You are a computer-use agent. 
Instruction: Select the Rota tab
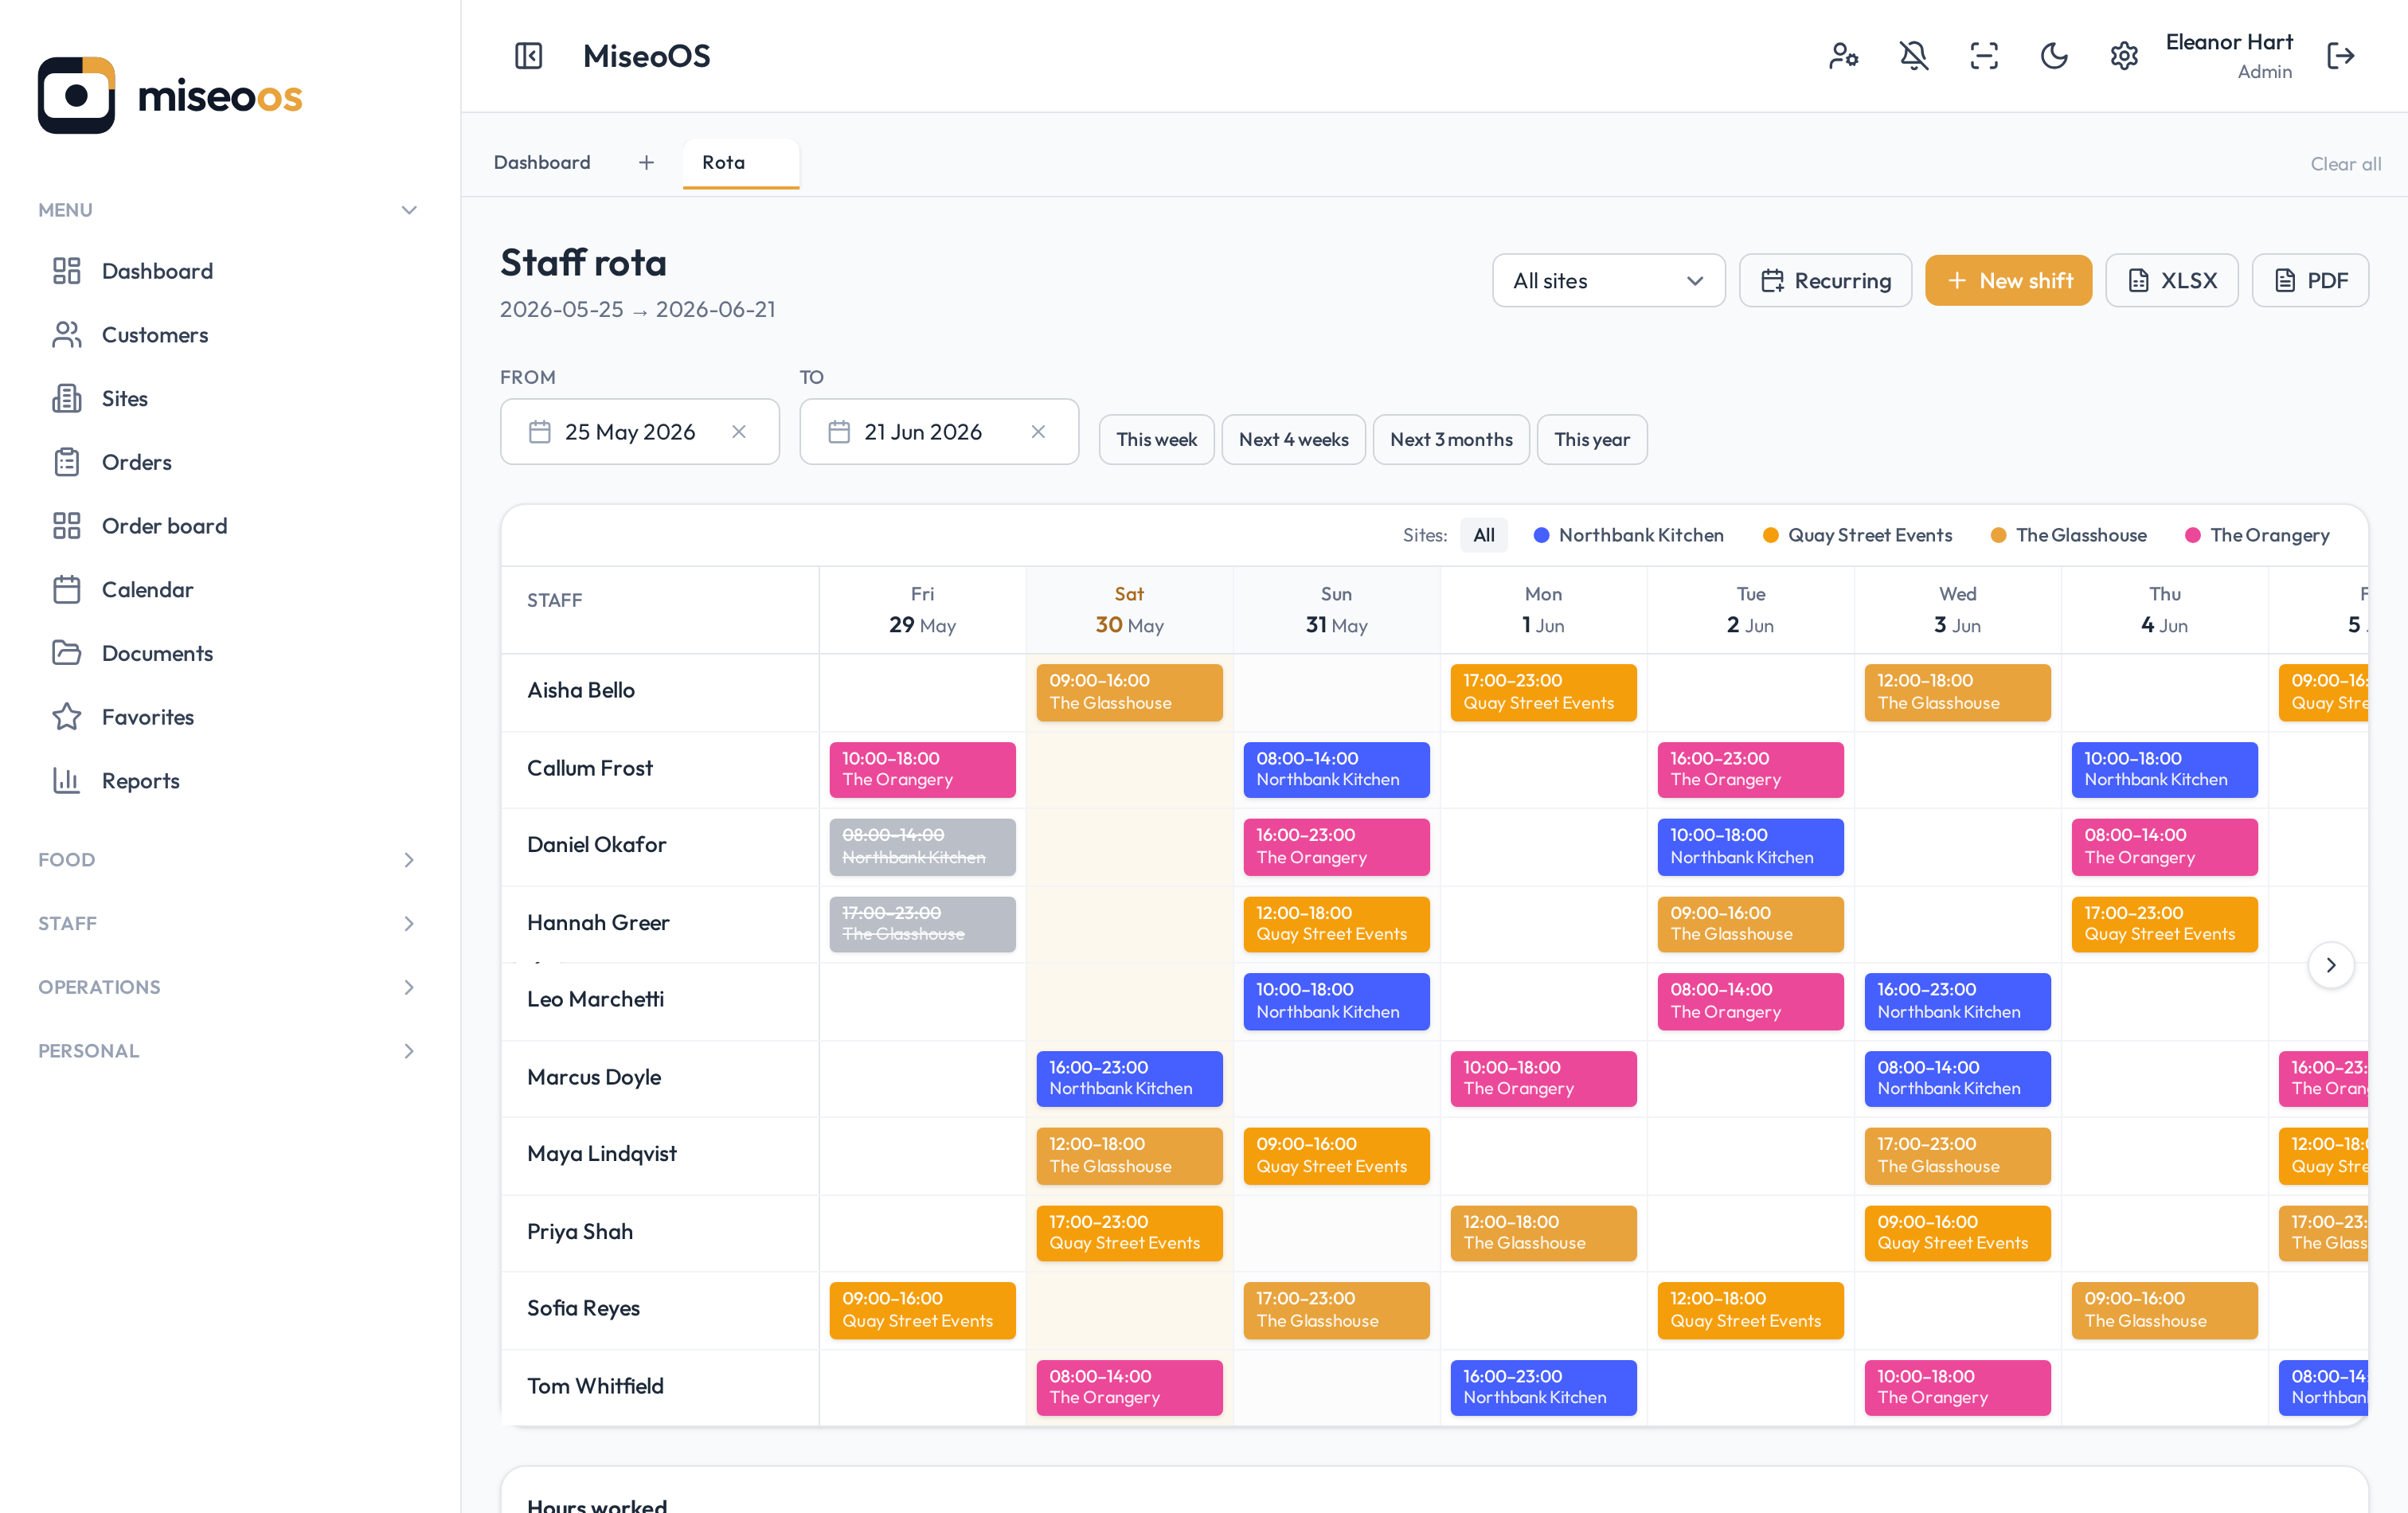pos(740,162)
